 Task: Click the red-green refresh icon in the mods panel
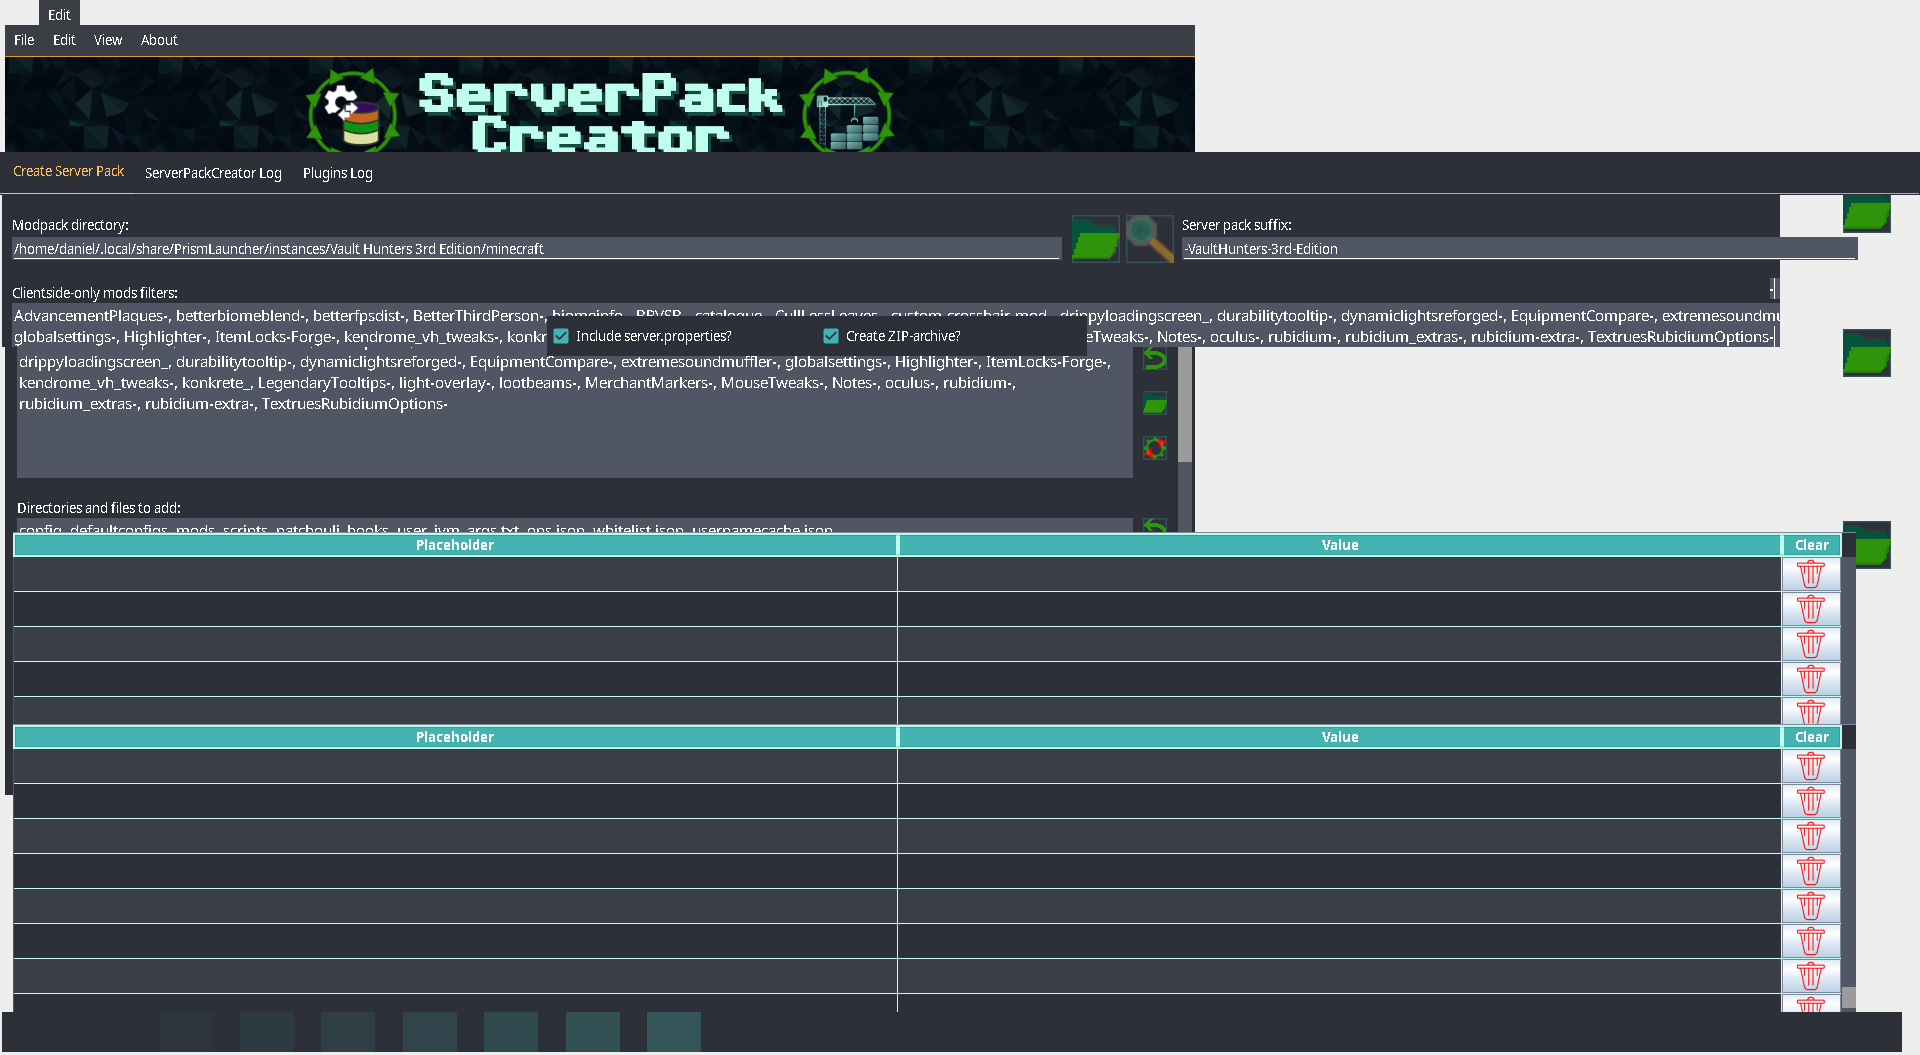[1154, 448]
